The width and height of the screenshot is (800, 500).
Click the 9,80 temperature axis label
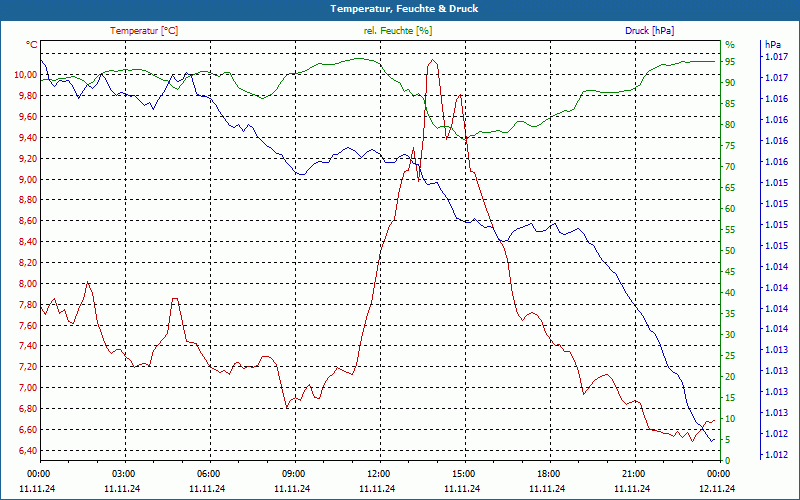[28, 96]
